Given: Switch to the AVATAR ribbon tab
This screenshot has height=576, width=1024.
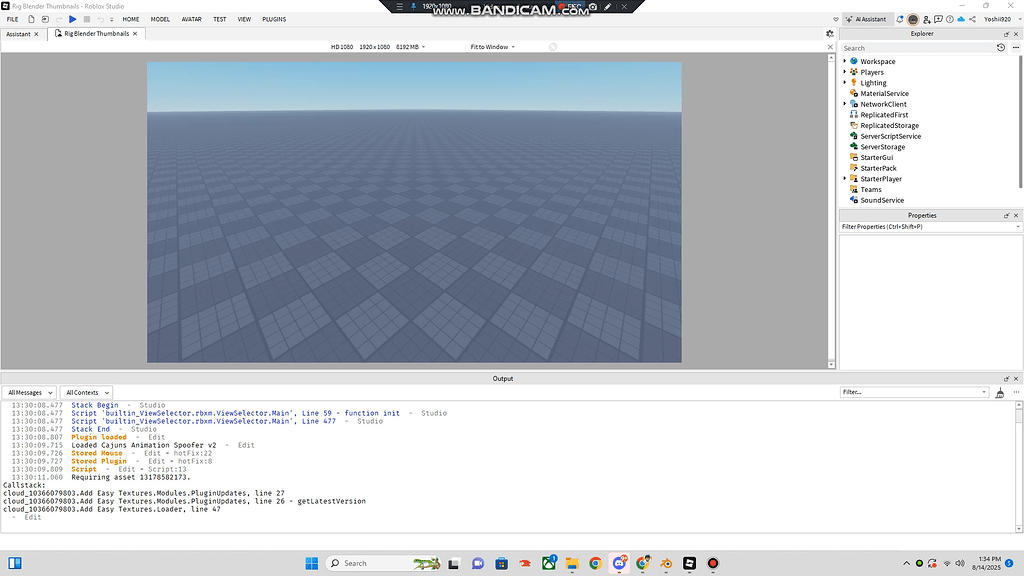Looking at the screenshot, I should tap(191, 19).
